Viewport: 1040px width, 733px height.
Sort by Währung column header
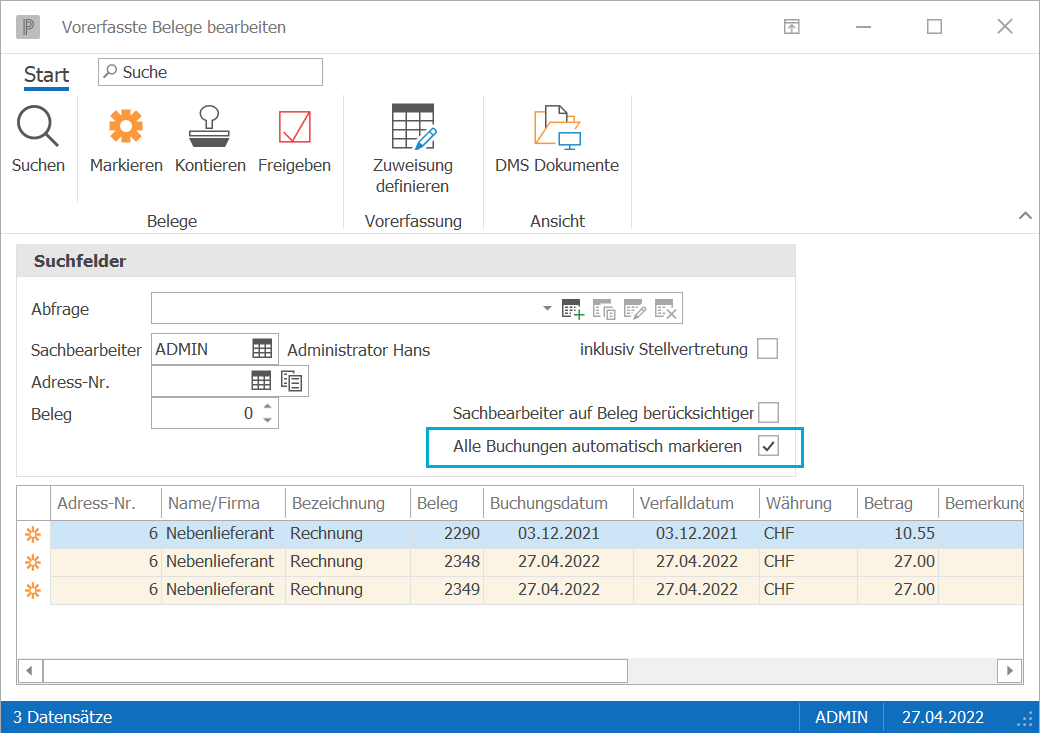(808, 503)
